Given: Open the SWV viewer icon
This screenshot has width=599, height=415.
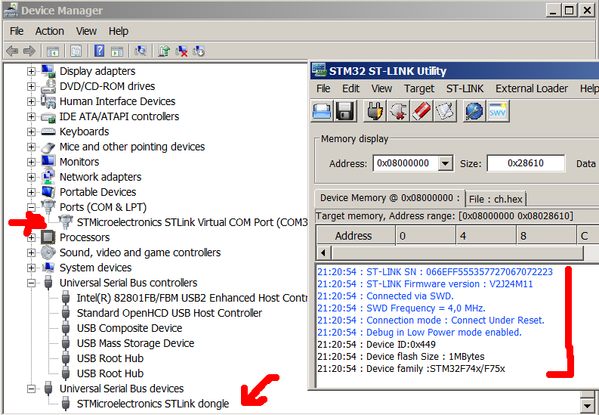Looking at the screenshot, I should pos(498,112).
